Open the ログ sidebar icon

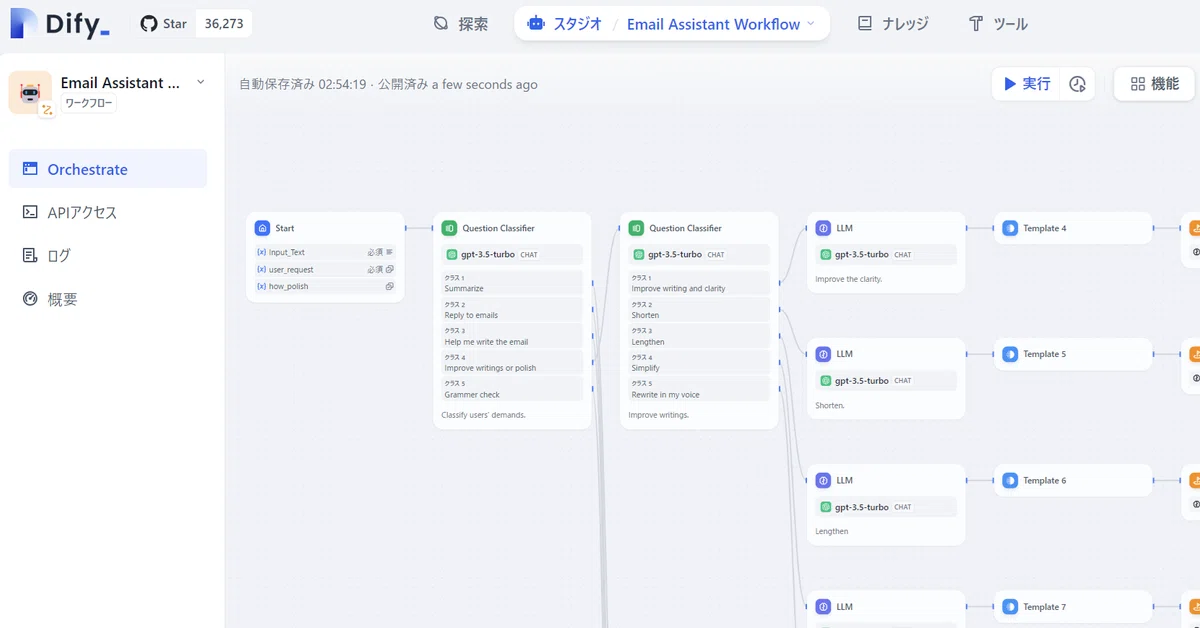[30, 255]
